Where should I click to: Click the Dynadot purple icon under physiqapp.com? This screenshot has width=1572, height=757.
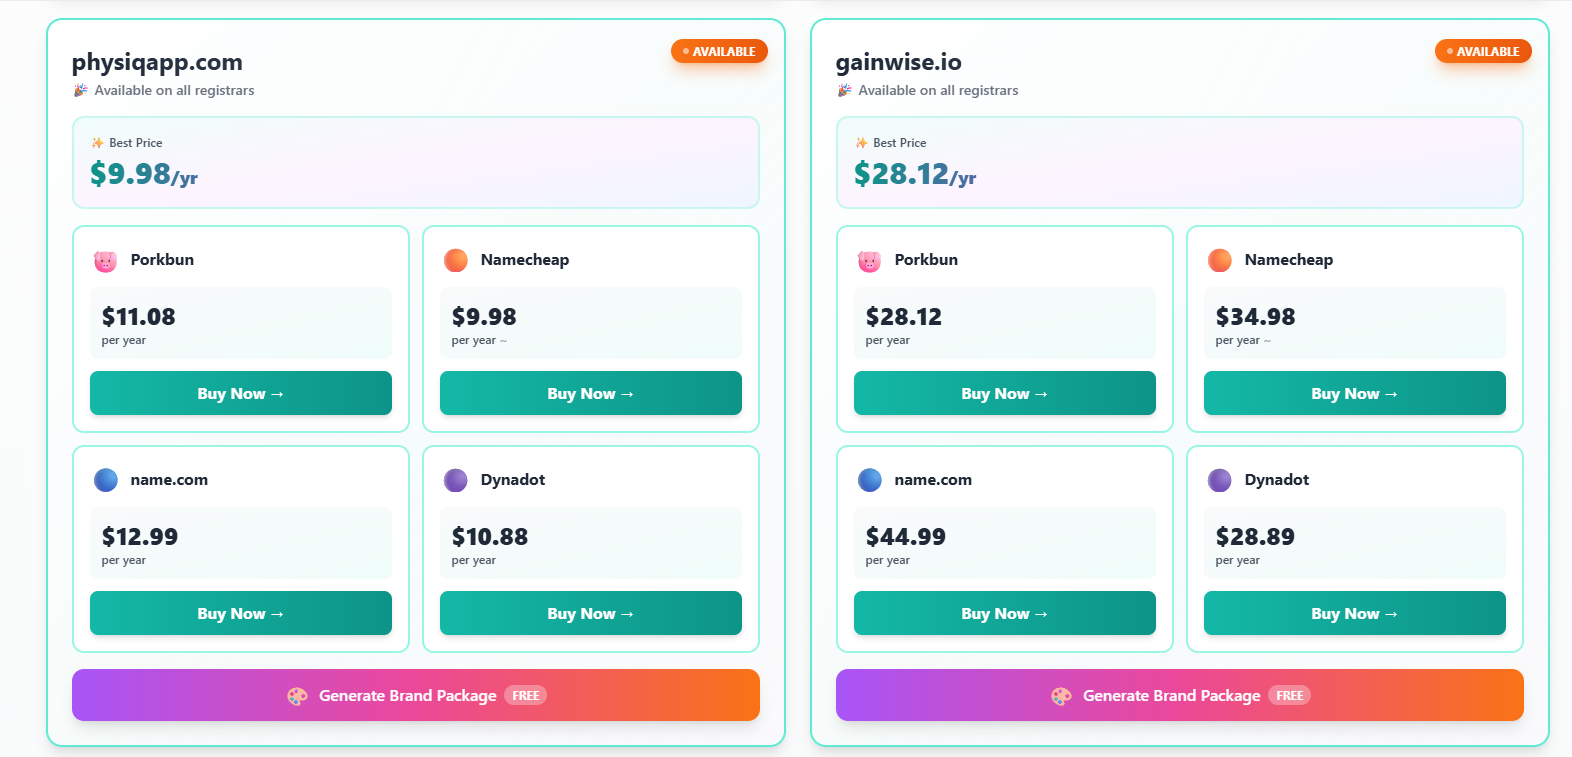point(456,480)
